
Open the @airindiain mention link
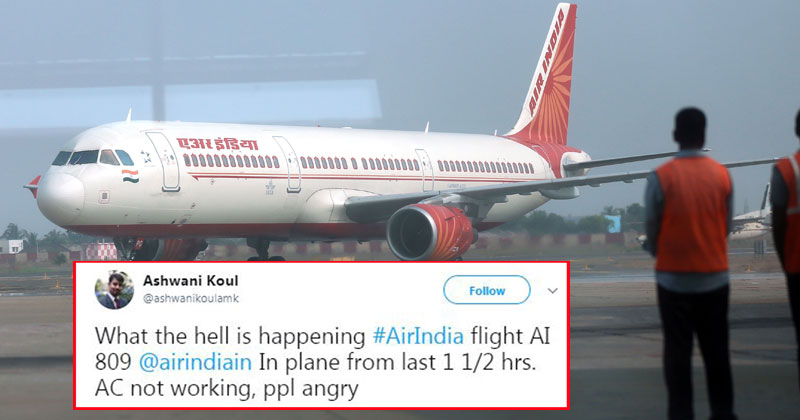pyautogui.click(x=195, y=362)
